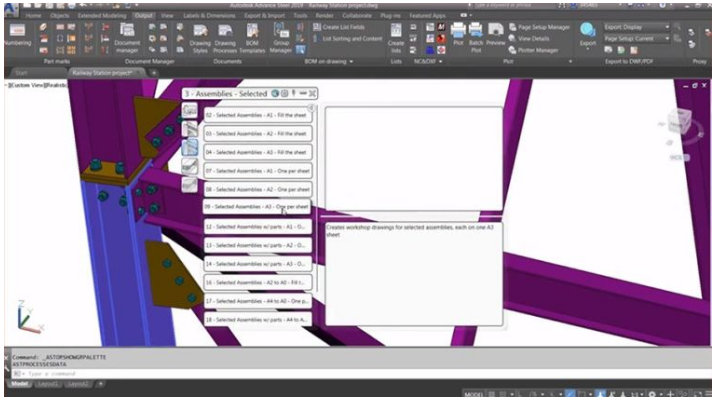Open the Plug-ins ribbon tab
717x402 pixels.
pyautogui.click(x=390, y=16)
